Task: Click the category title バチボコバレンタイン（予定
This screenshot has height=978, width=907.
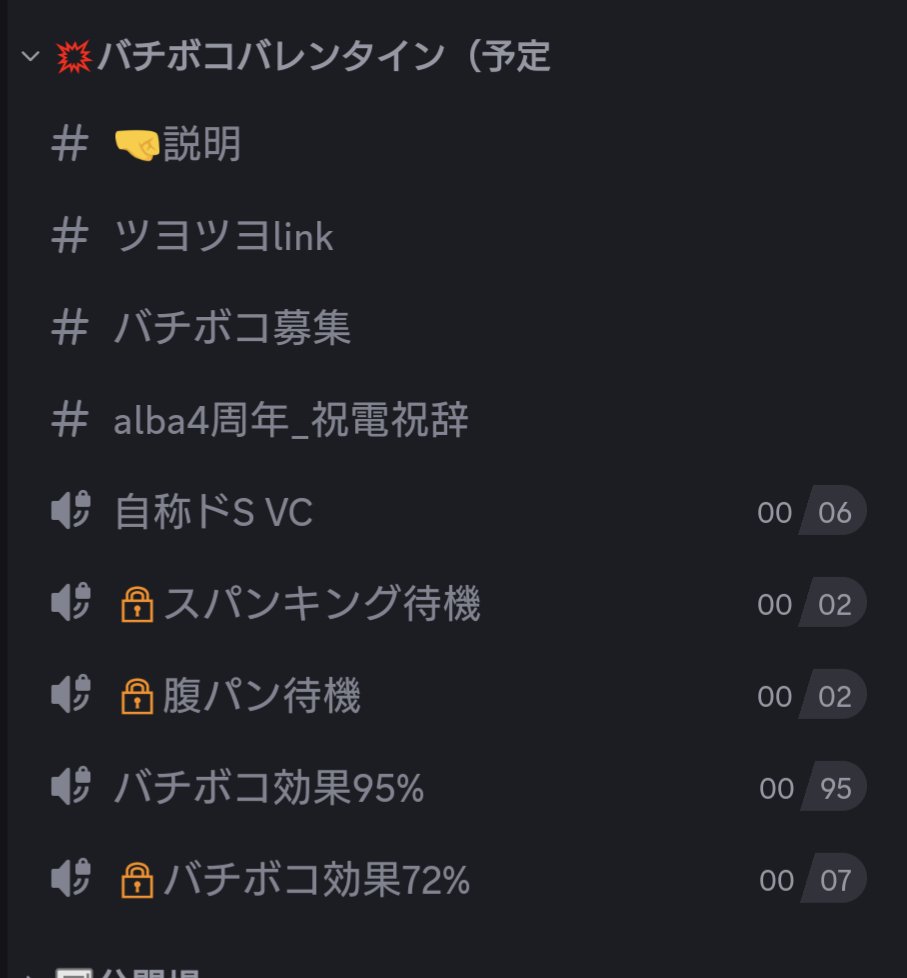Action: coord(324,56)
